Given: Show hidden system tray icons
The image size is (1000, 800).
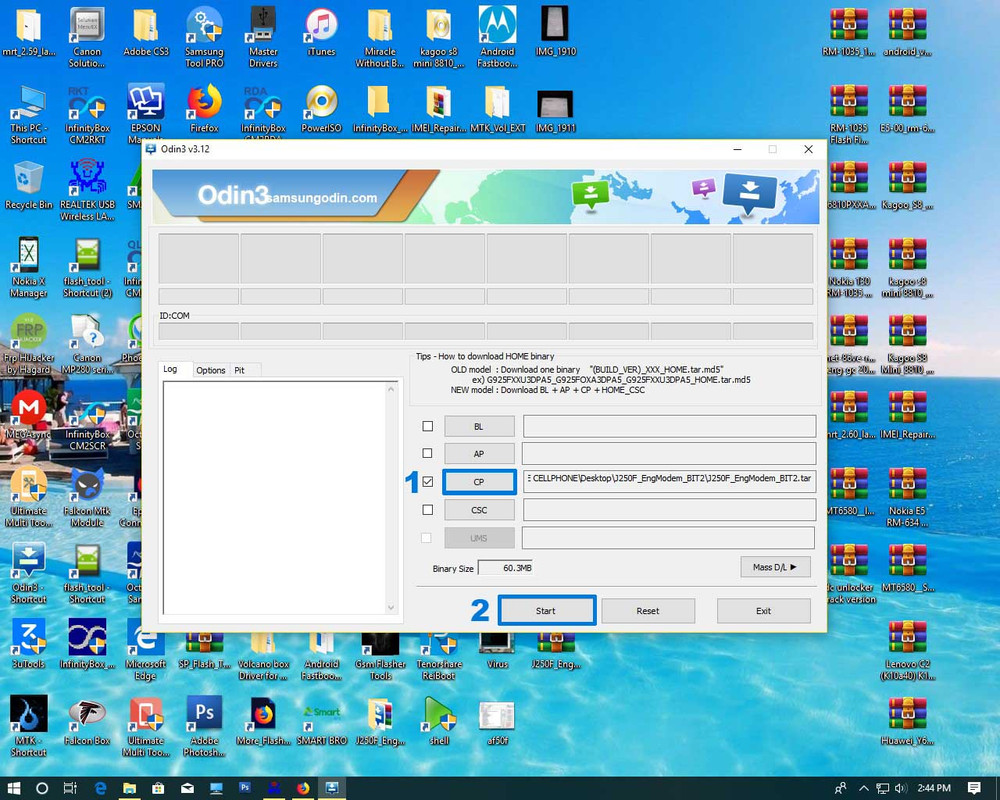Looking at the screenshot, I should pos(864,788).
